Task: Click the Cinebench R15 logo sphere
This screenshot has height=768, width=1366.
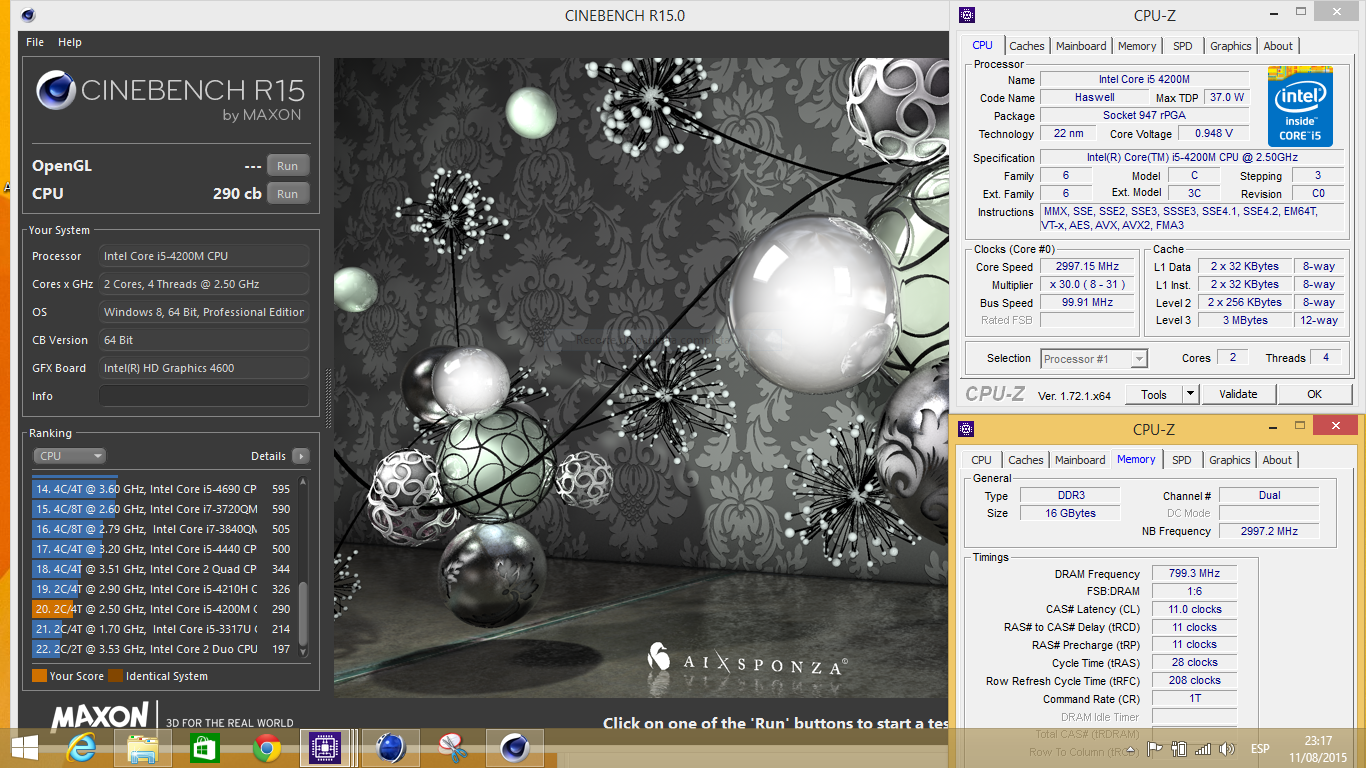Action: [56, 91]
